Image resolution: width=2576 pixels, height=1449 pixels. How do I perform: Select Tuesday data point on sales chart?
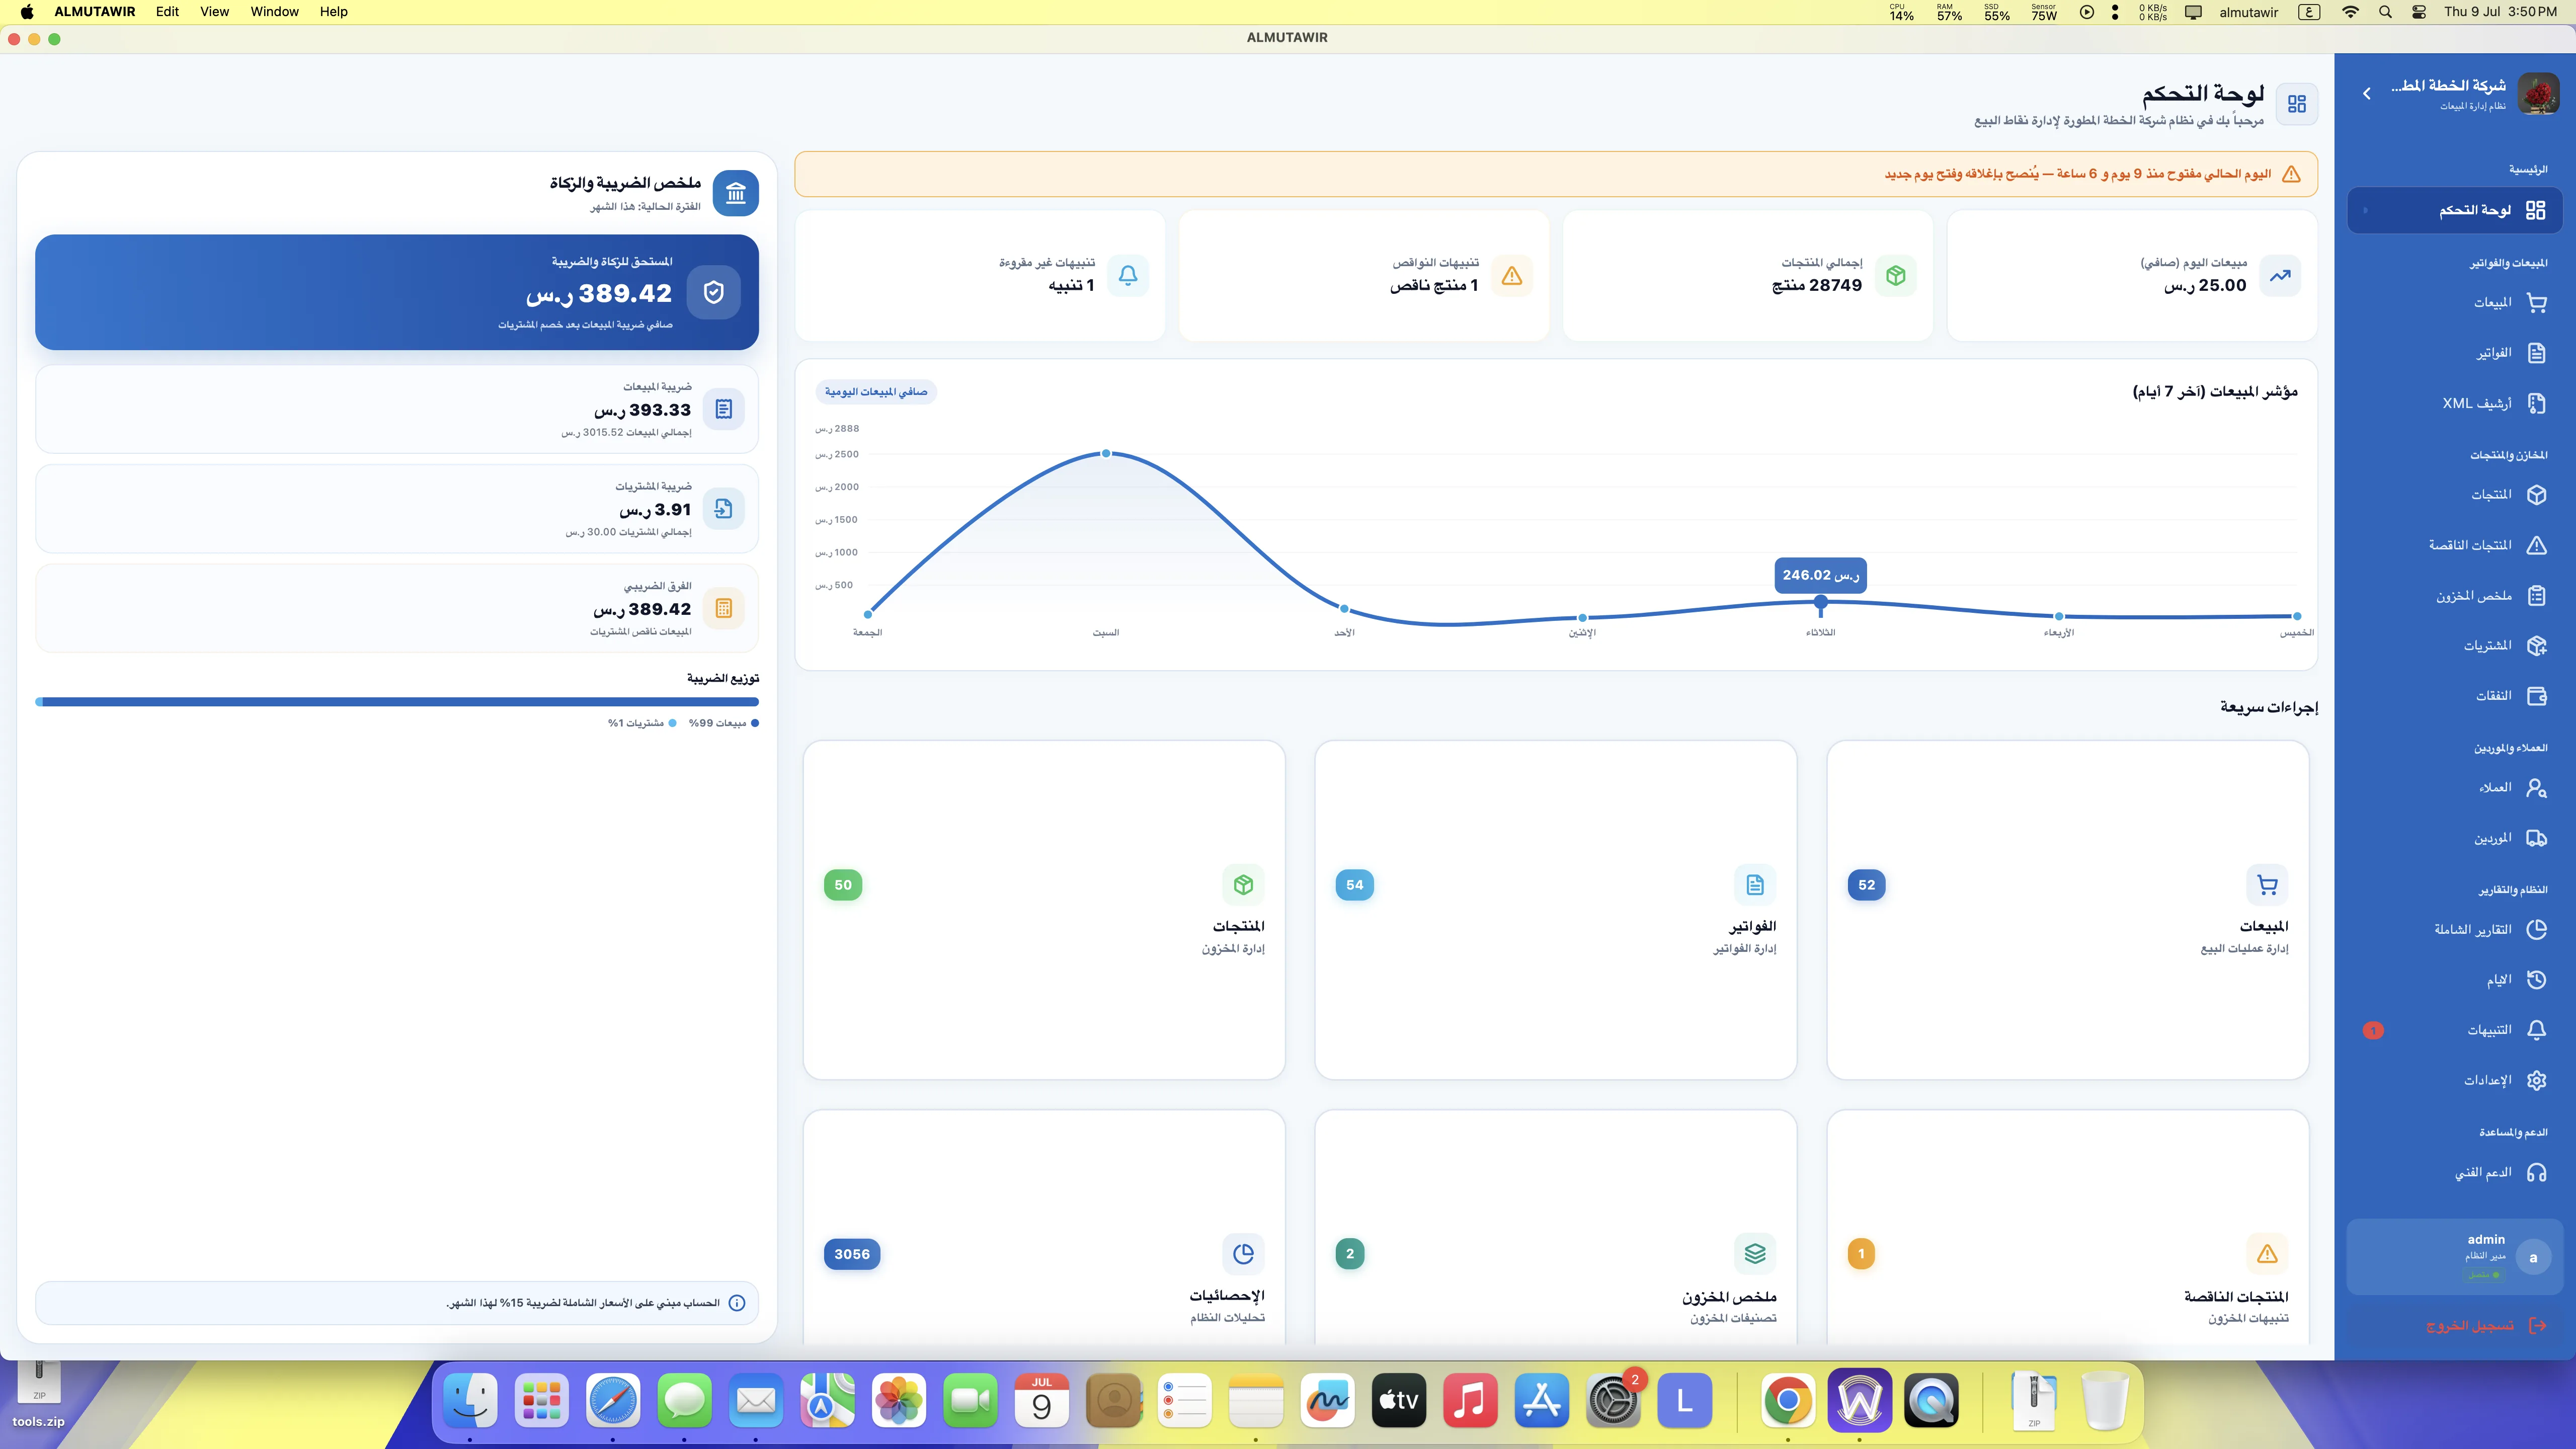click(1820, 602)
